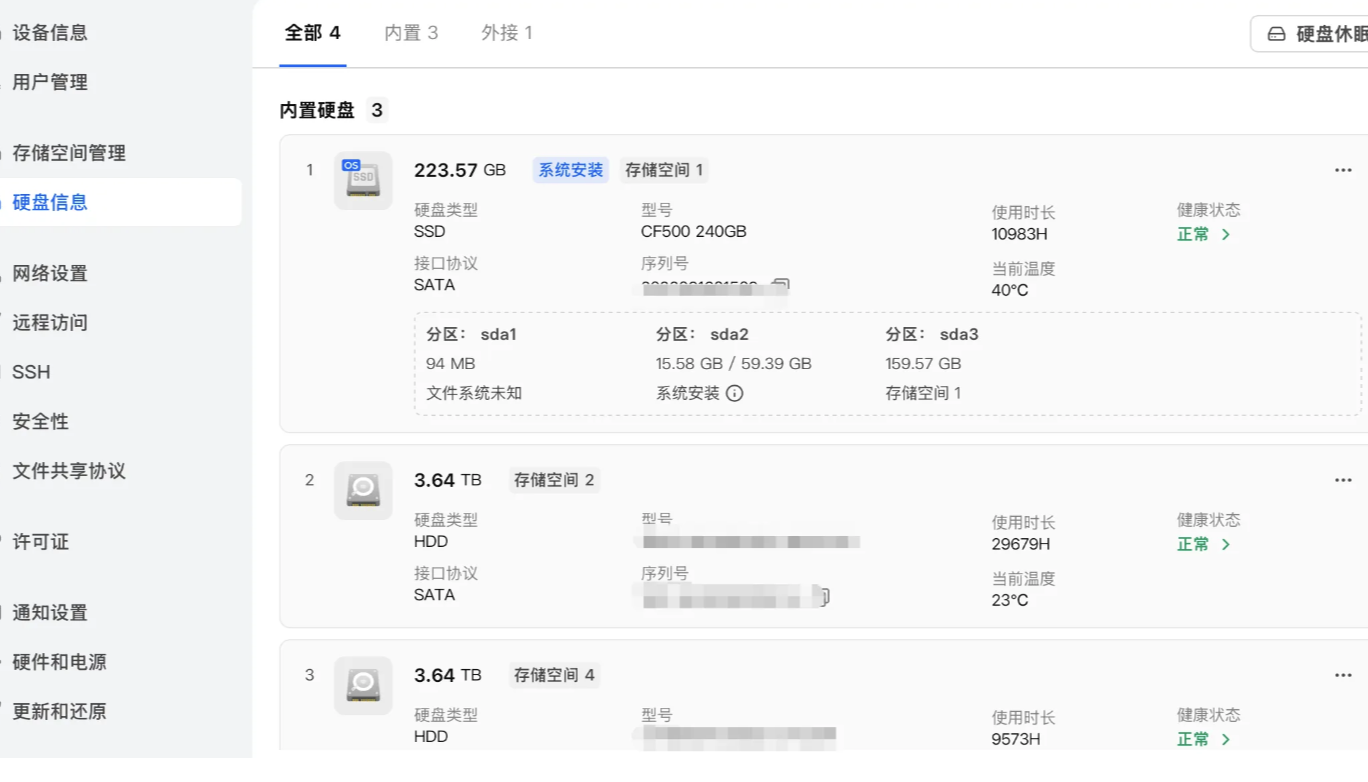1368x782 pixels.
Task: Open more options menu for disk 3
Action: click(1342, 675)
